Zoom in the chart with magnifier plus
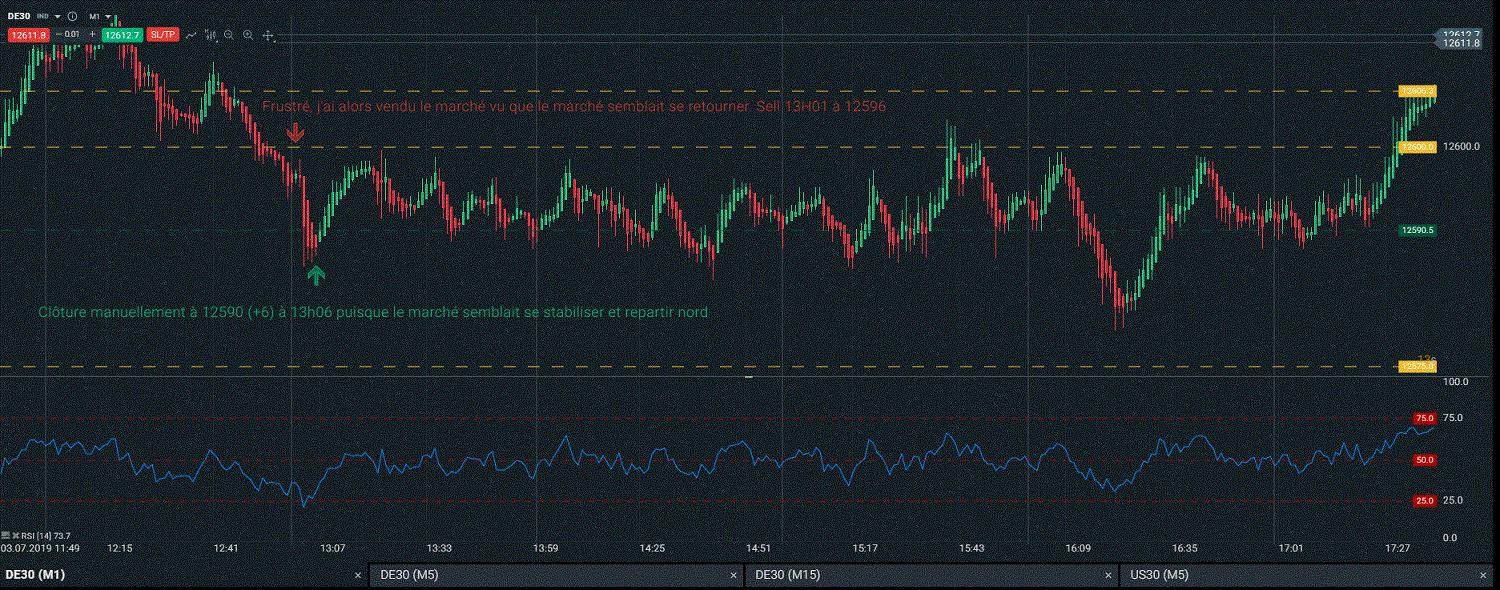The height and width of the screenshot is (590, 1500). click(248, 35)
